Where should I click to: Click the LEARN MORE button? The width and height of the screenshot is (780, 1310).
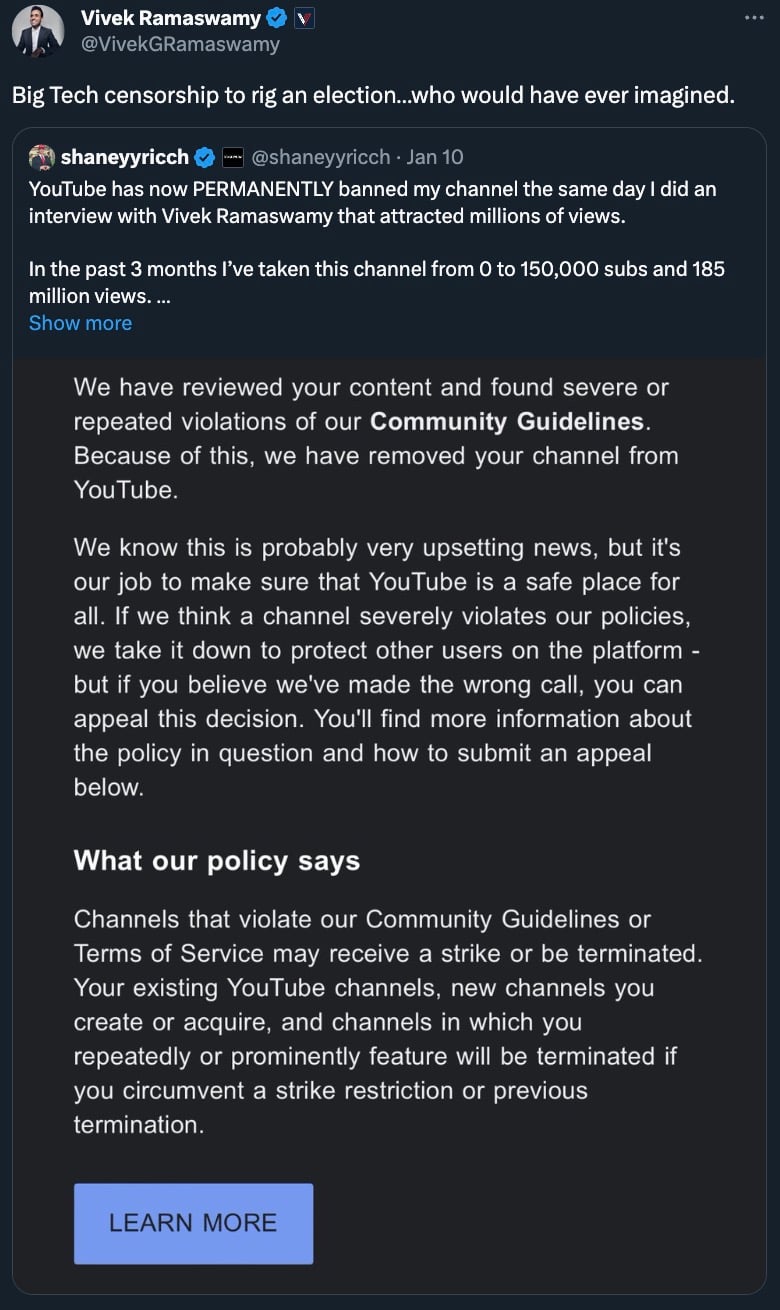coord(193,1223)
